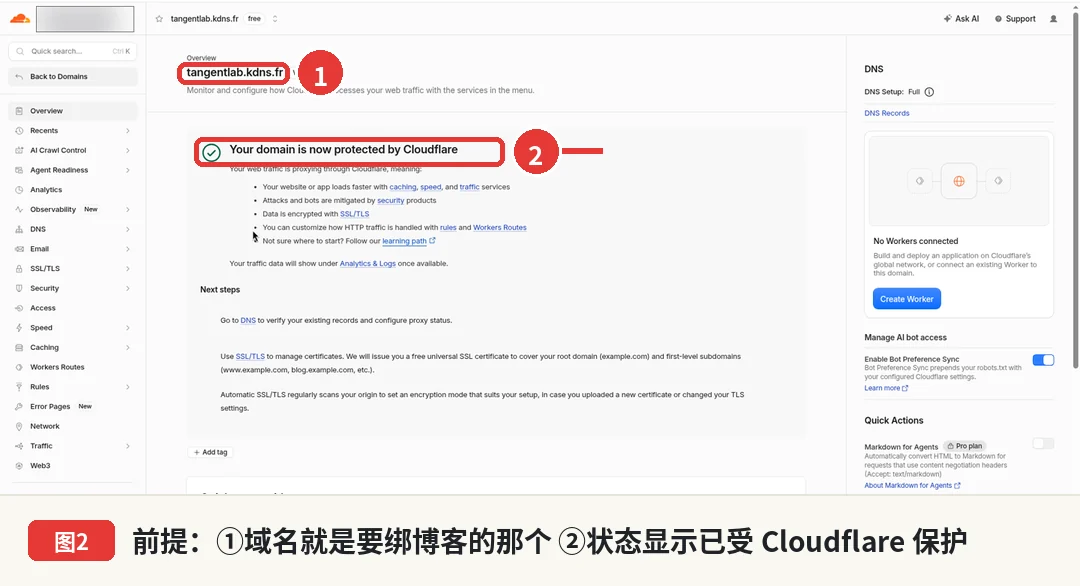Screen dimensions: 1080x586
Task: Focus the Quick search field
Action: point(72,51)
